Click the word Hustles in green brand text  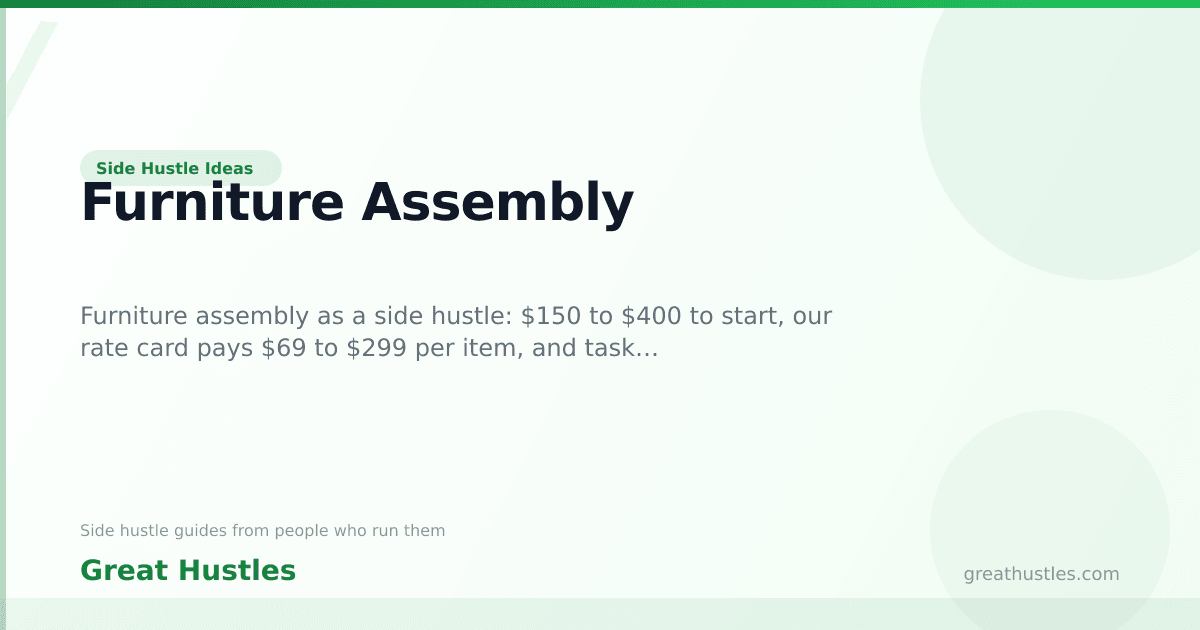(x=239, y=571)
